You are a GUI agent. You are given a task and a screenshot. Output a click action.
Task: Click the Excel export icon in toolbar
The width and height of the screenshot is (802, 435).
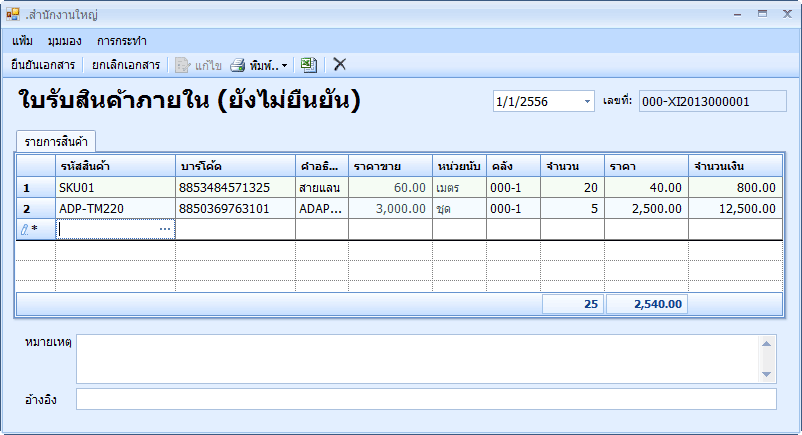pyautogui.click(x=309, y=65)
